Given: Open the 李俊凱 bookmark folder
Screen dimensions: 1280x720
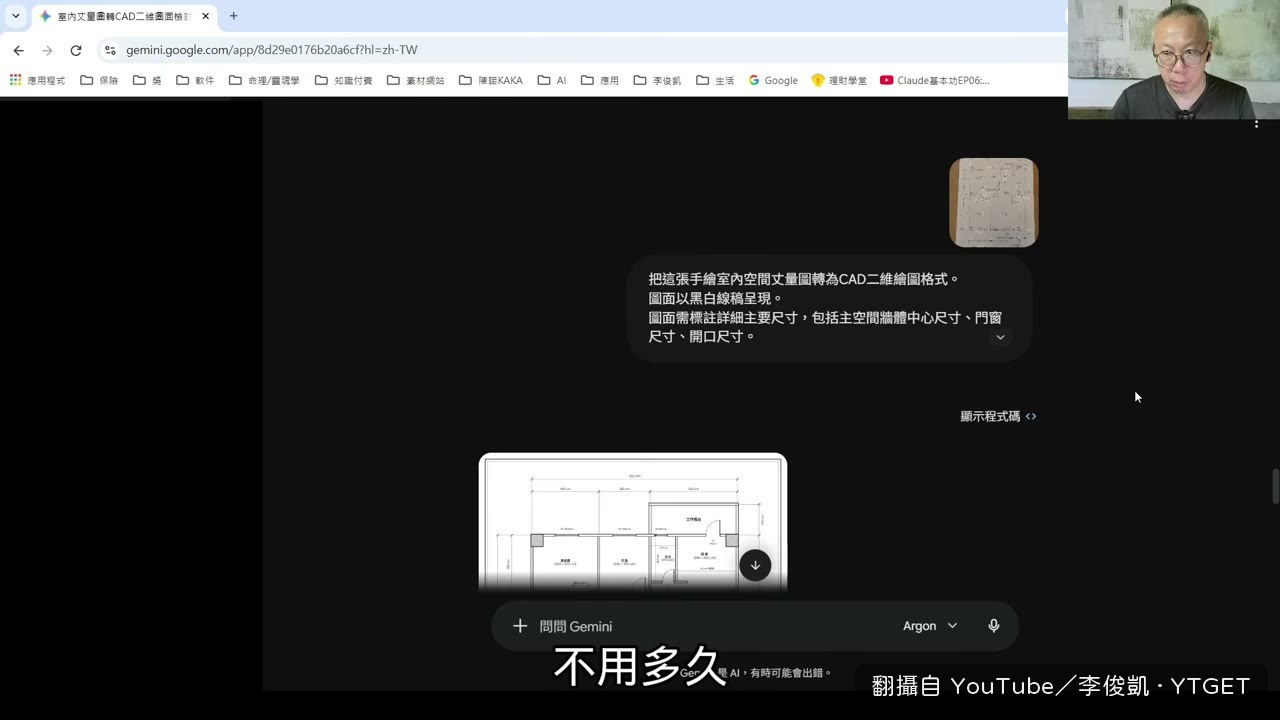Looking at the screenshot, I should pos(658,80).
